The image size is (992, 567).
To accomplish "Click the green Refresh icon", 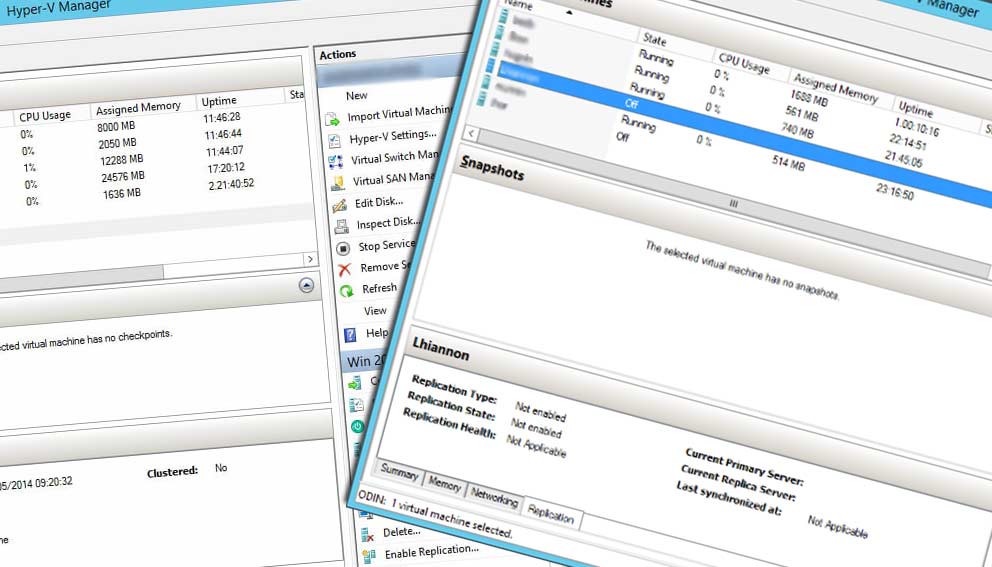I will click(x=347, y=291).
